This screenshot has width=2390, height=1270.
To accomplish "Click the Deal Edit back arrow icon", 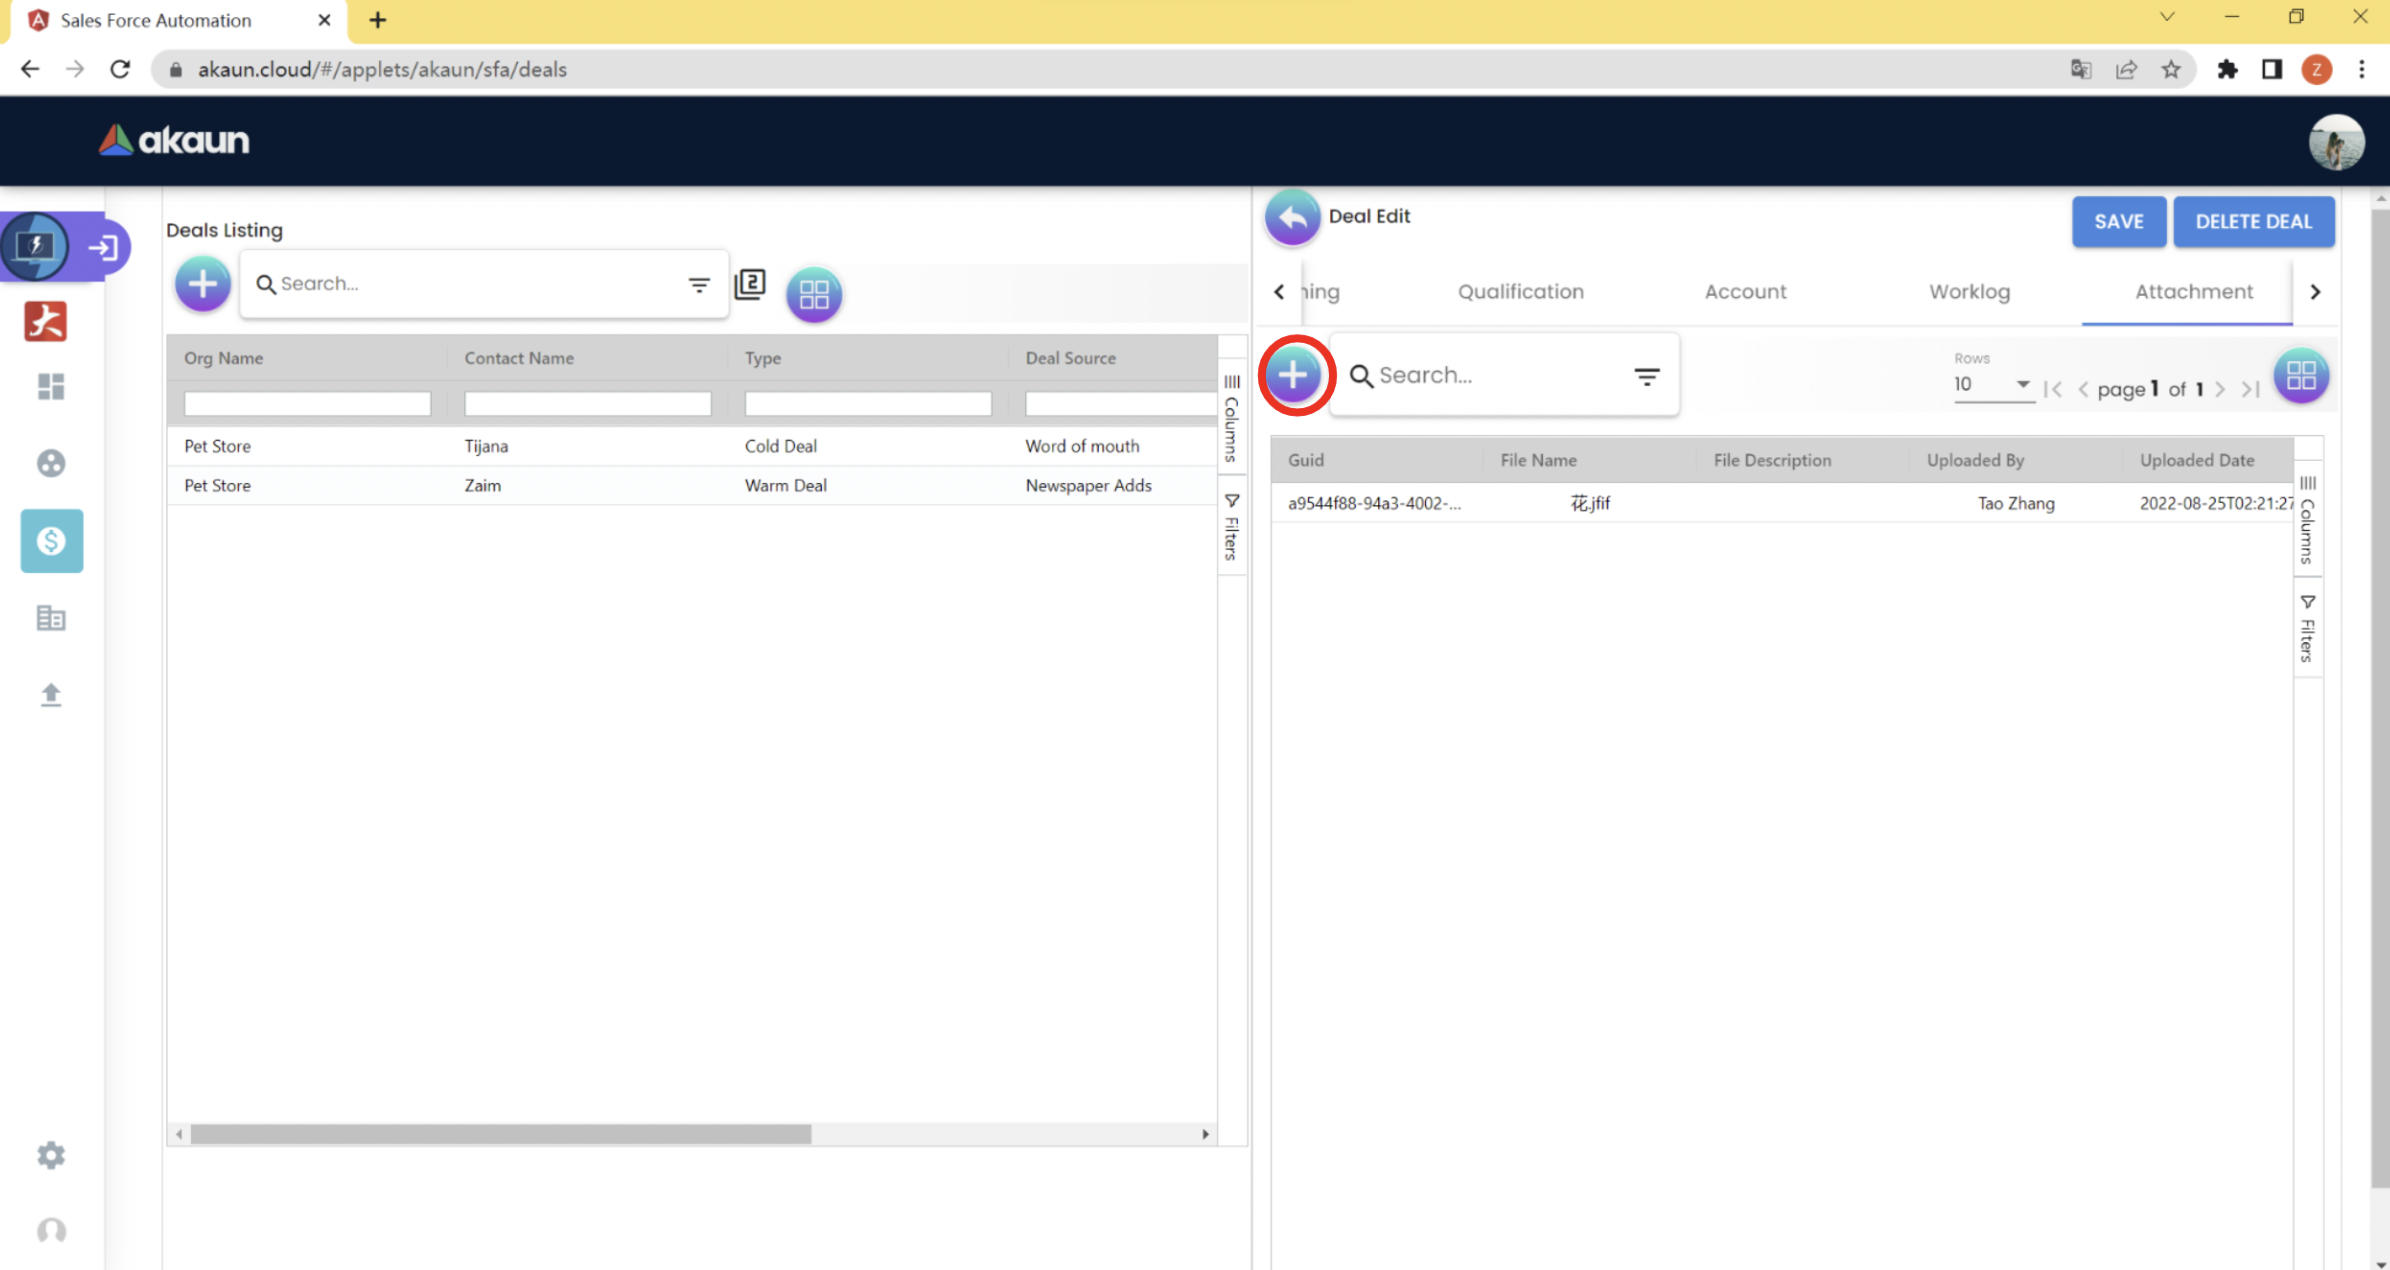I will [1292, 217].
